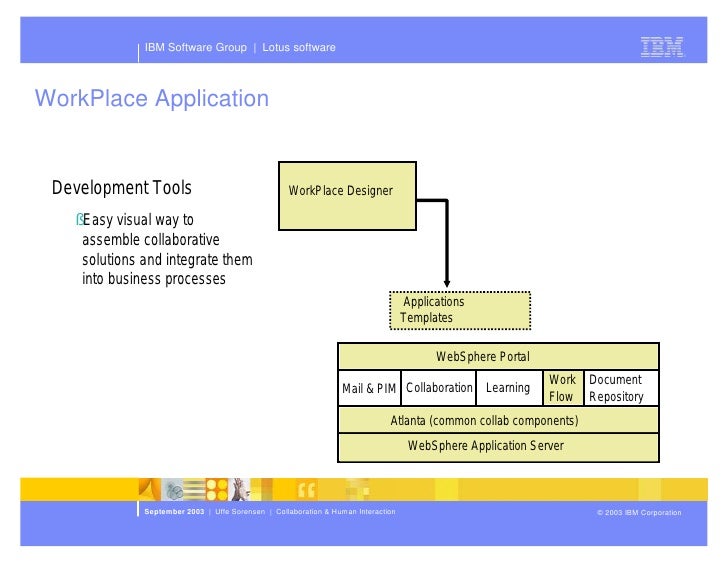Image resolution: width=728 pixels, height=563 pixels.
Task: Click the hands image in footer banner
Action: point(240,490)
